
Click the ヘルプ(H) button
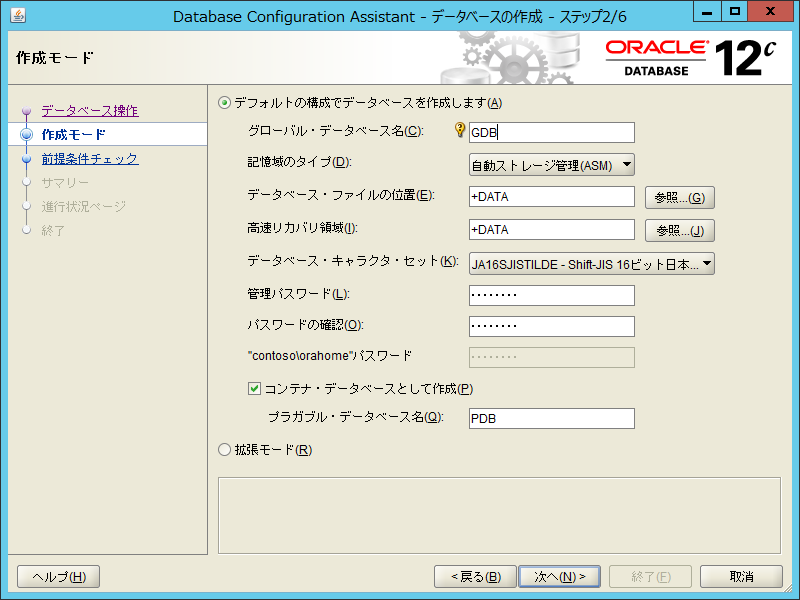click(x=59, y=577)
